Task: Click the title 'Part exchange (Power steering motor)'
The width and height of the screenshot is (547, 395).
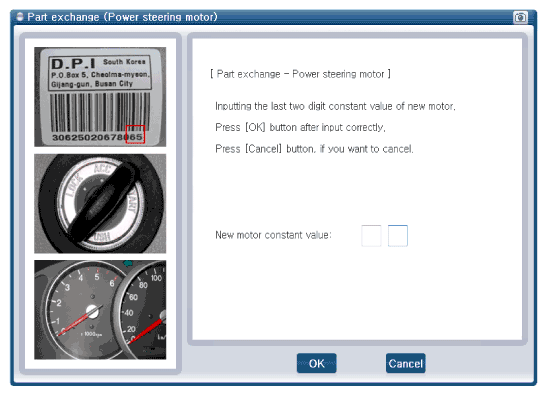Action: [x=122, y=17]
